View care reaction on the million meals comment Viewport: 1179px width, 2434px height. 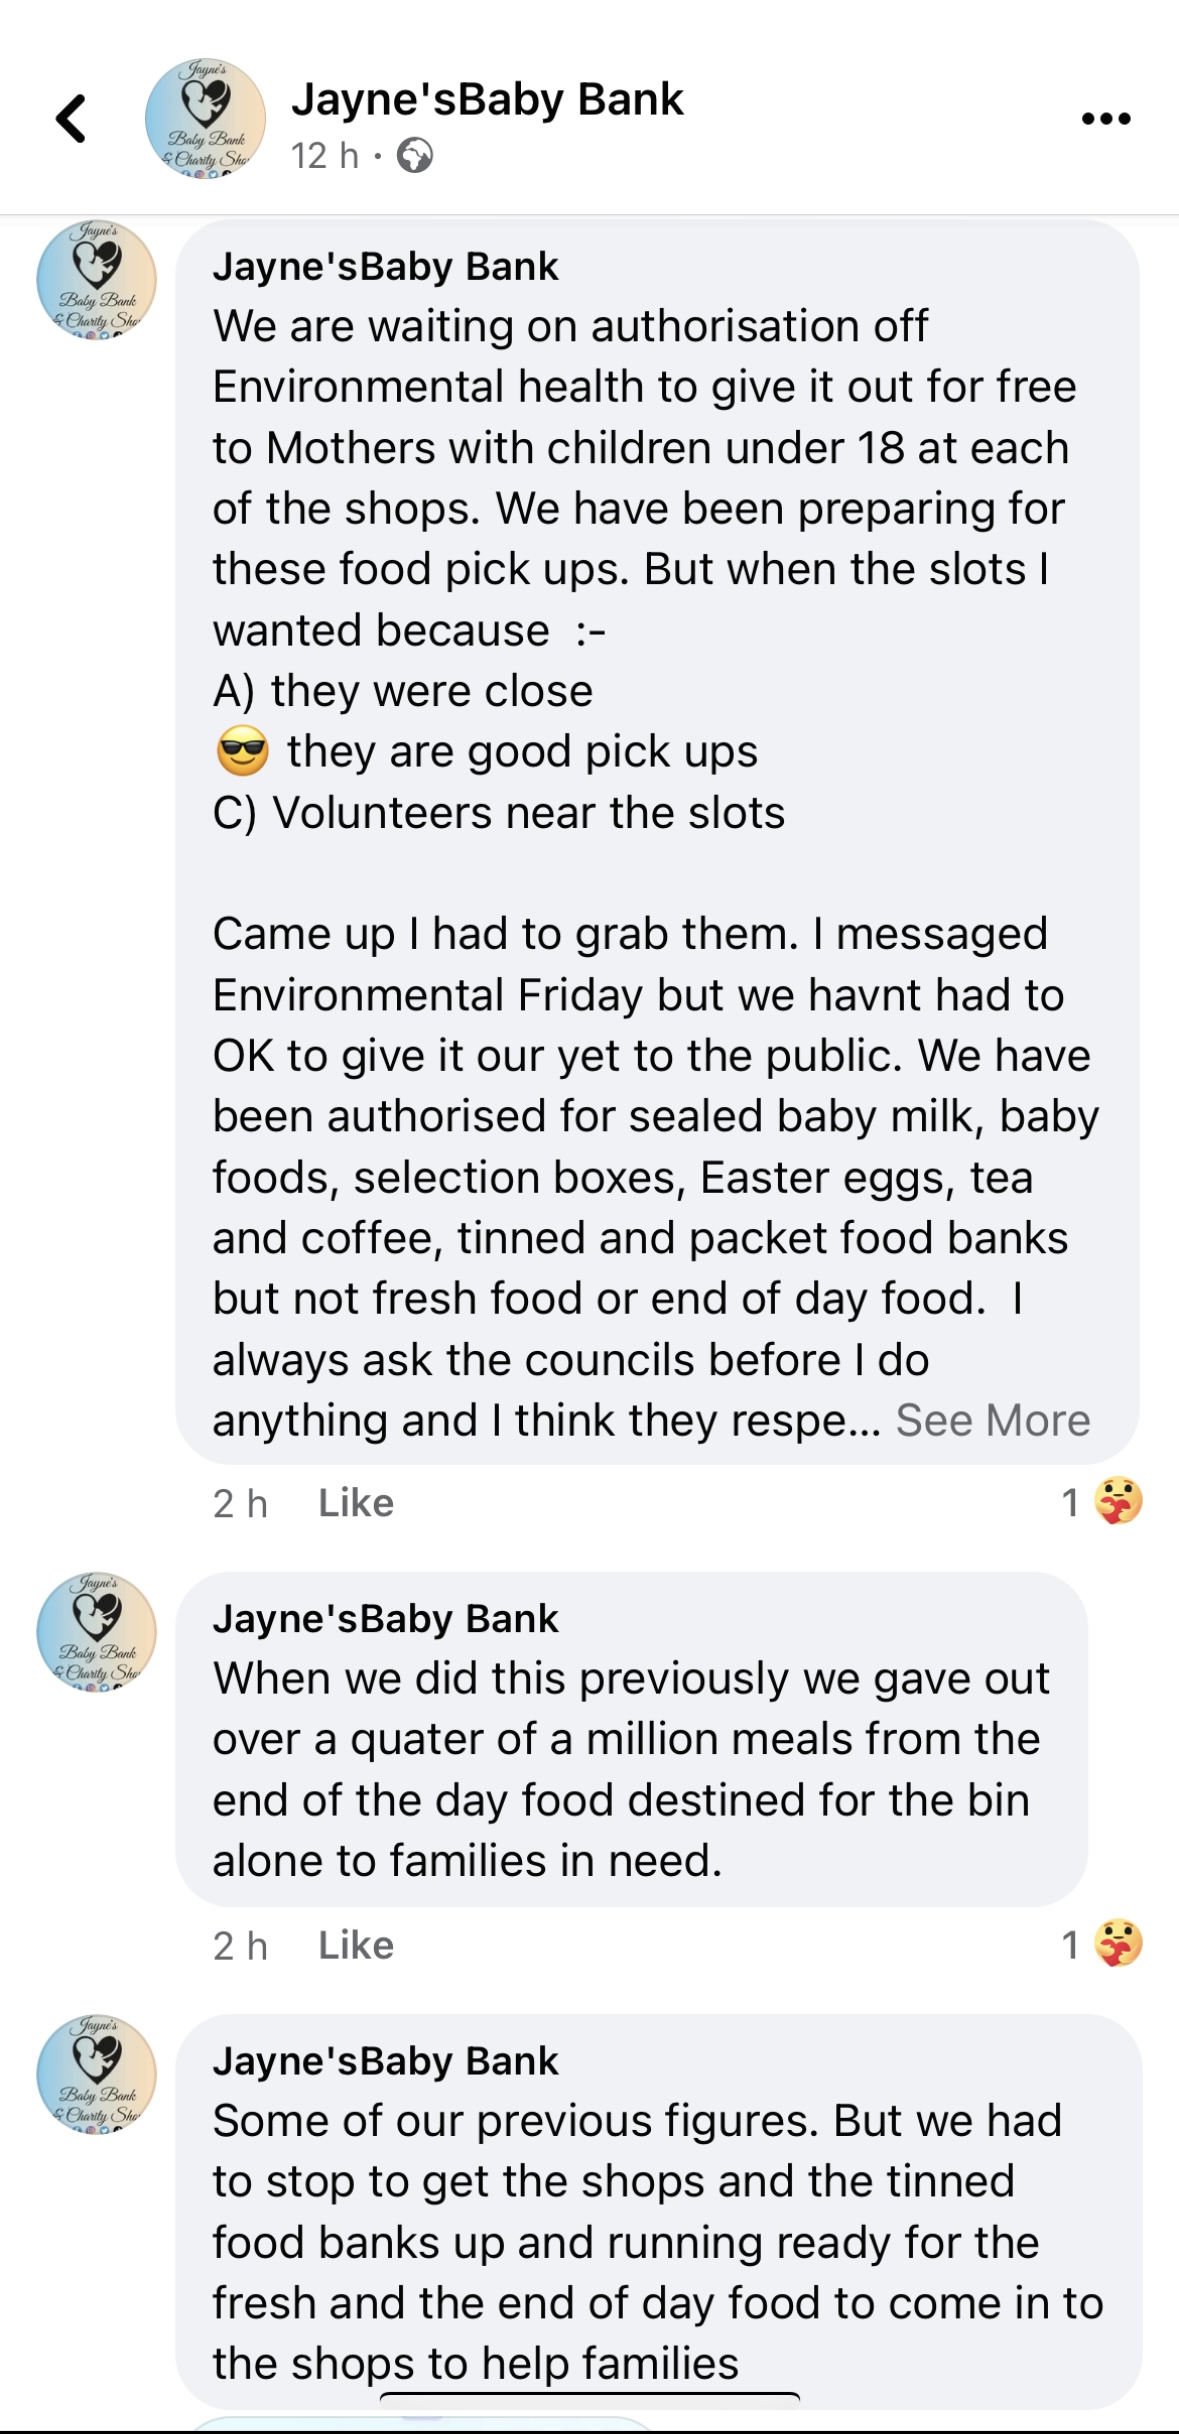click(1117, 1945)
